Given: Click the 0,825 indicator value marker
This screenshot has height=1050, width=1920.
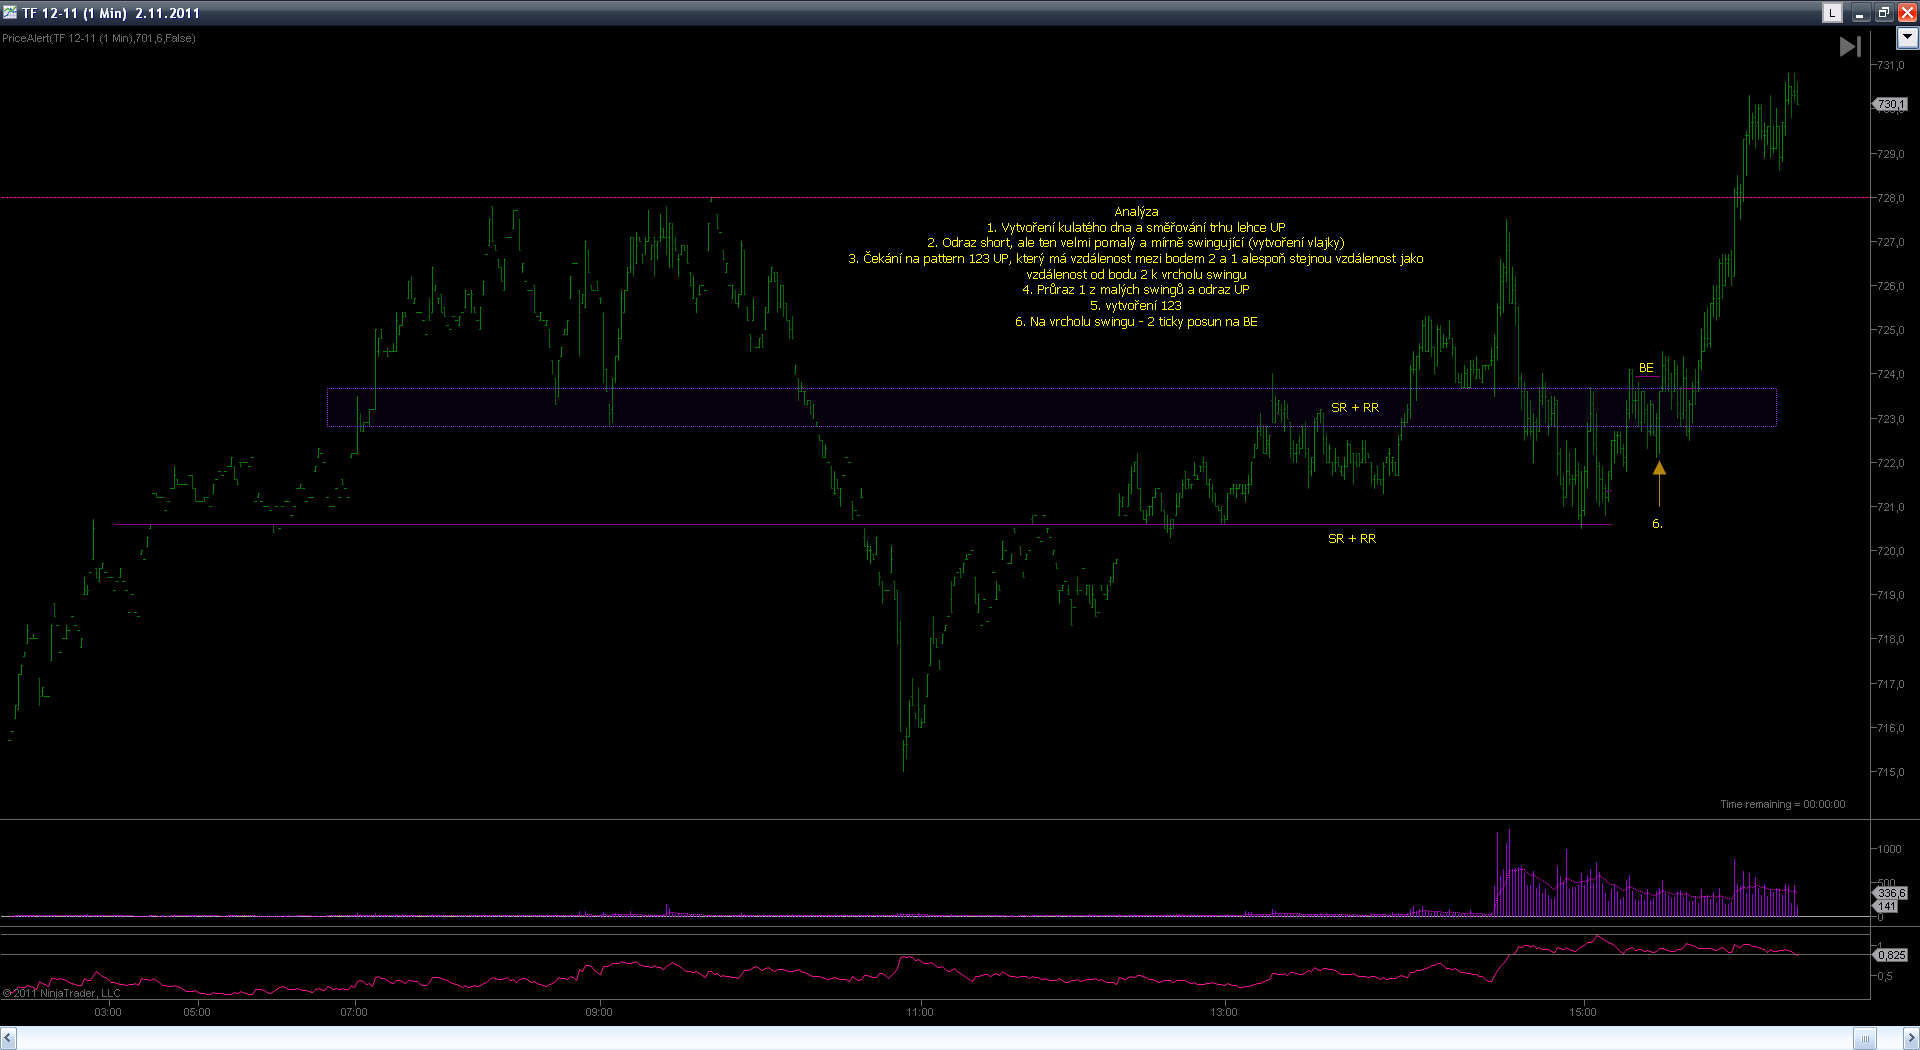Looking at the screenshot, I should point(1891,955).
